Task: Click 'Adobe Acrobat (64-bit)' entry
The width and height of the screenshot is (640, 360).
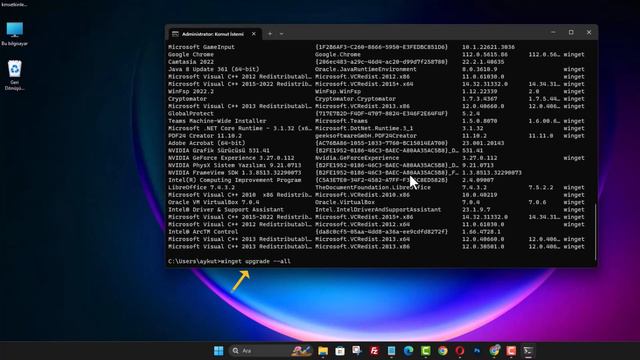Action: pyautogui.click(x=207, y=143)
